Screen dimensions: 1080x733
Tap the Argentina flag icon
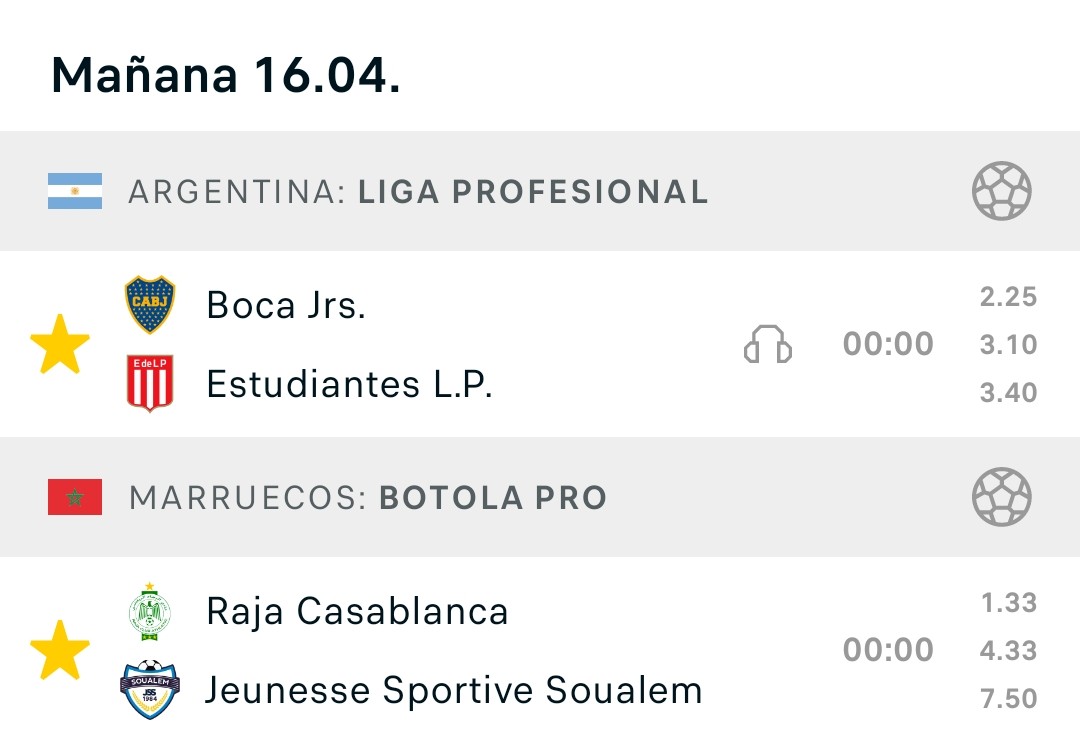(x=75, y=191)
